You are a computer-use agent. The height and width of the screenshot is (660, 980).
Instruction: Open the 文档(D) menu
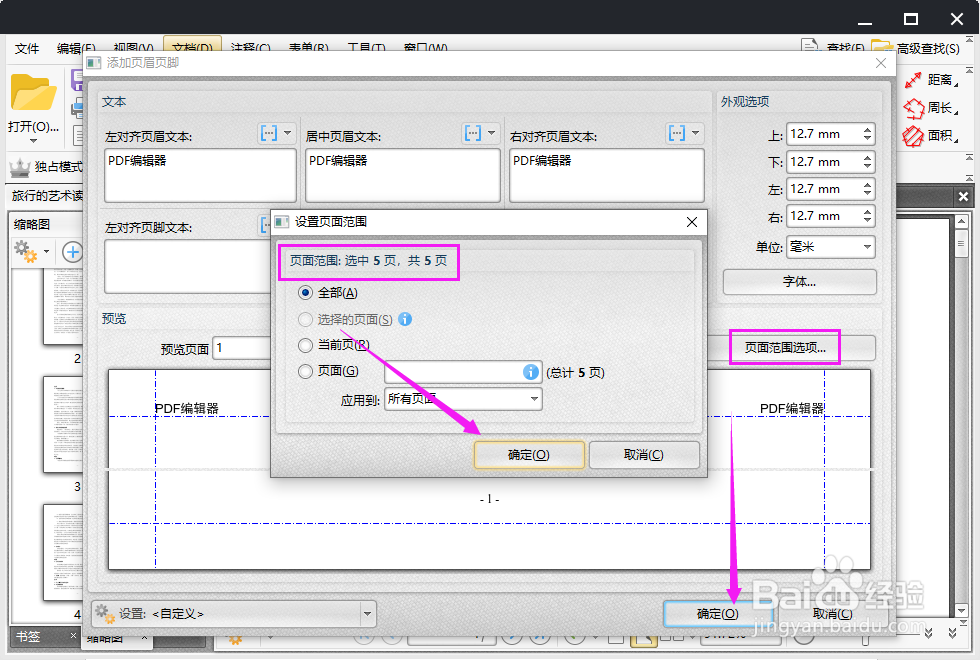click(x=194, y=46)
